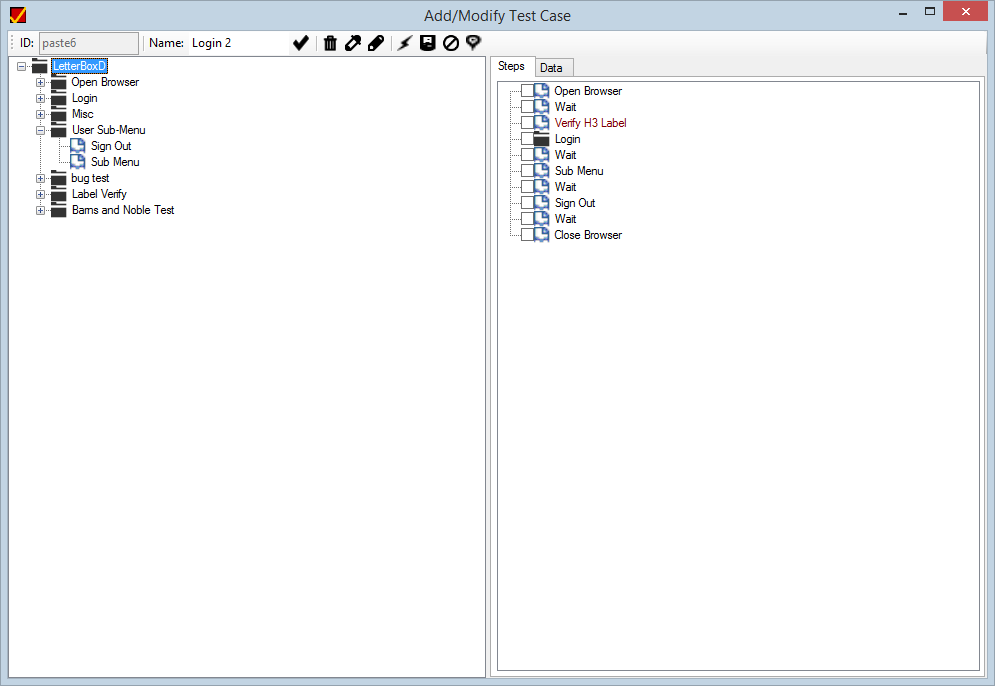
Task: Click the LetterBoxD root folder icon
Action: coord(39,66)
